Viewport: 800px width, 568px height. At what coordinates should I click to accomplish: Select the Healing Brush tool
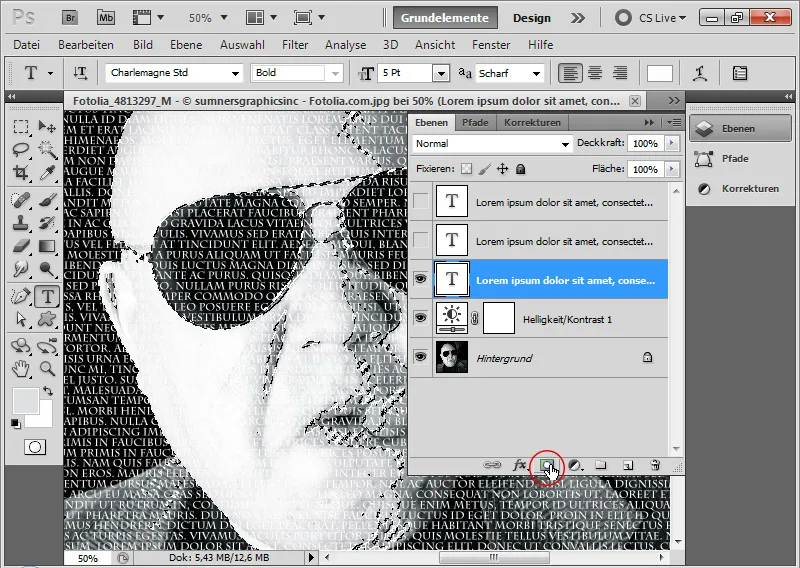click(21, 200)
